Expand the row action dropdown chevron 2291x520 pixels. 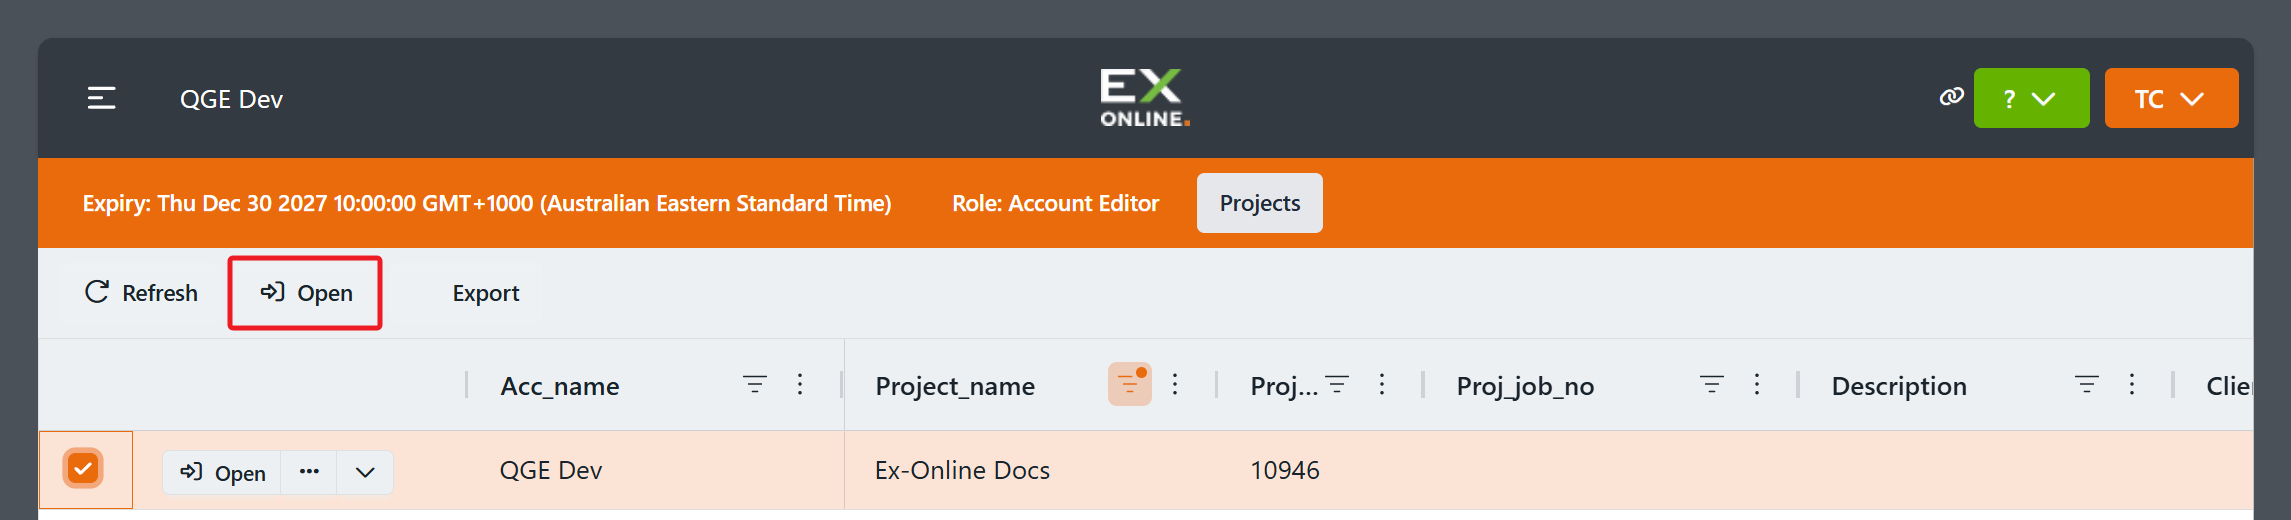365,472
